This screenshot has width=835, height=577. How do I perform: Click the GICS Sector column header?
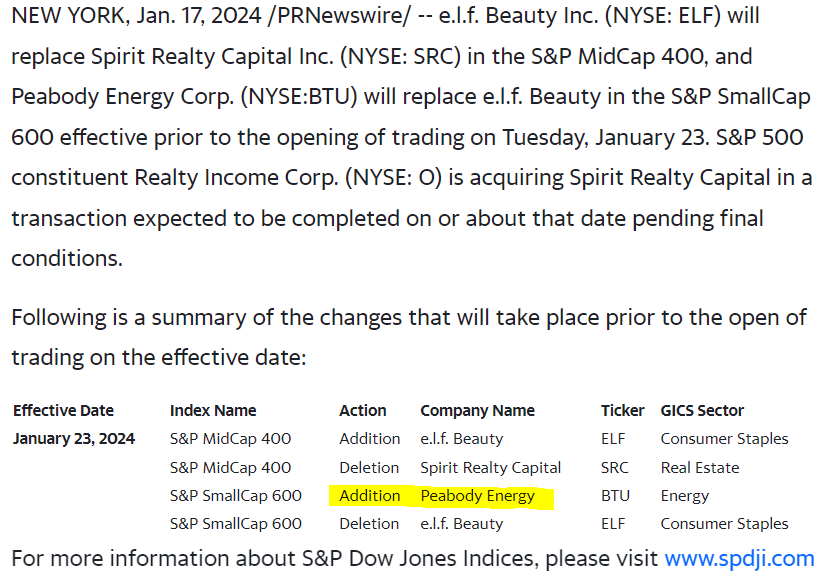[x=702, y=410]
